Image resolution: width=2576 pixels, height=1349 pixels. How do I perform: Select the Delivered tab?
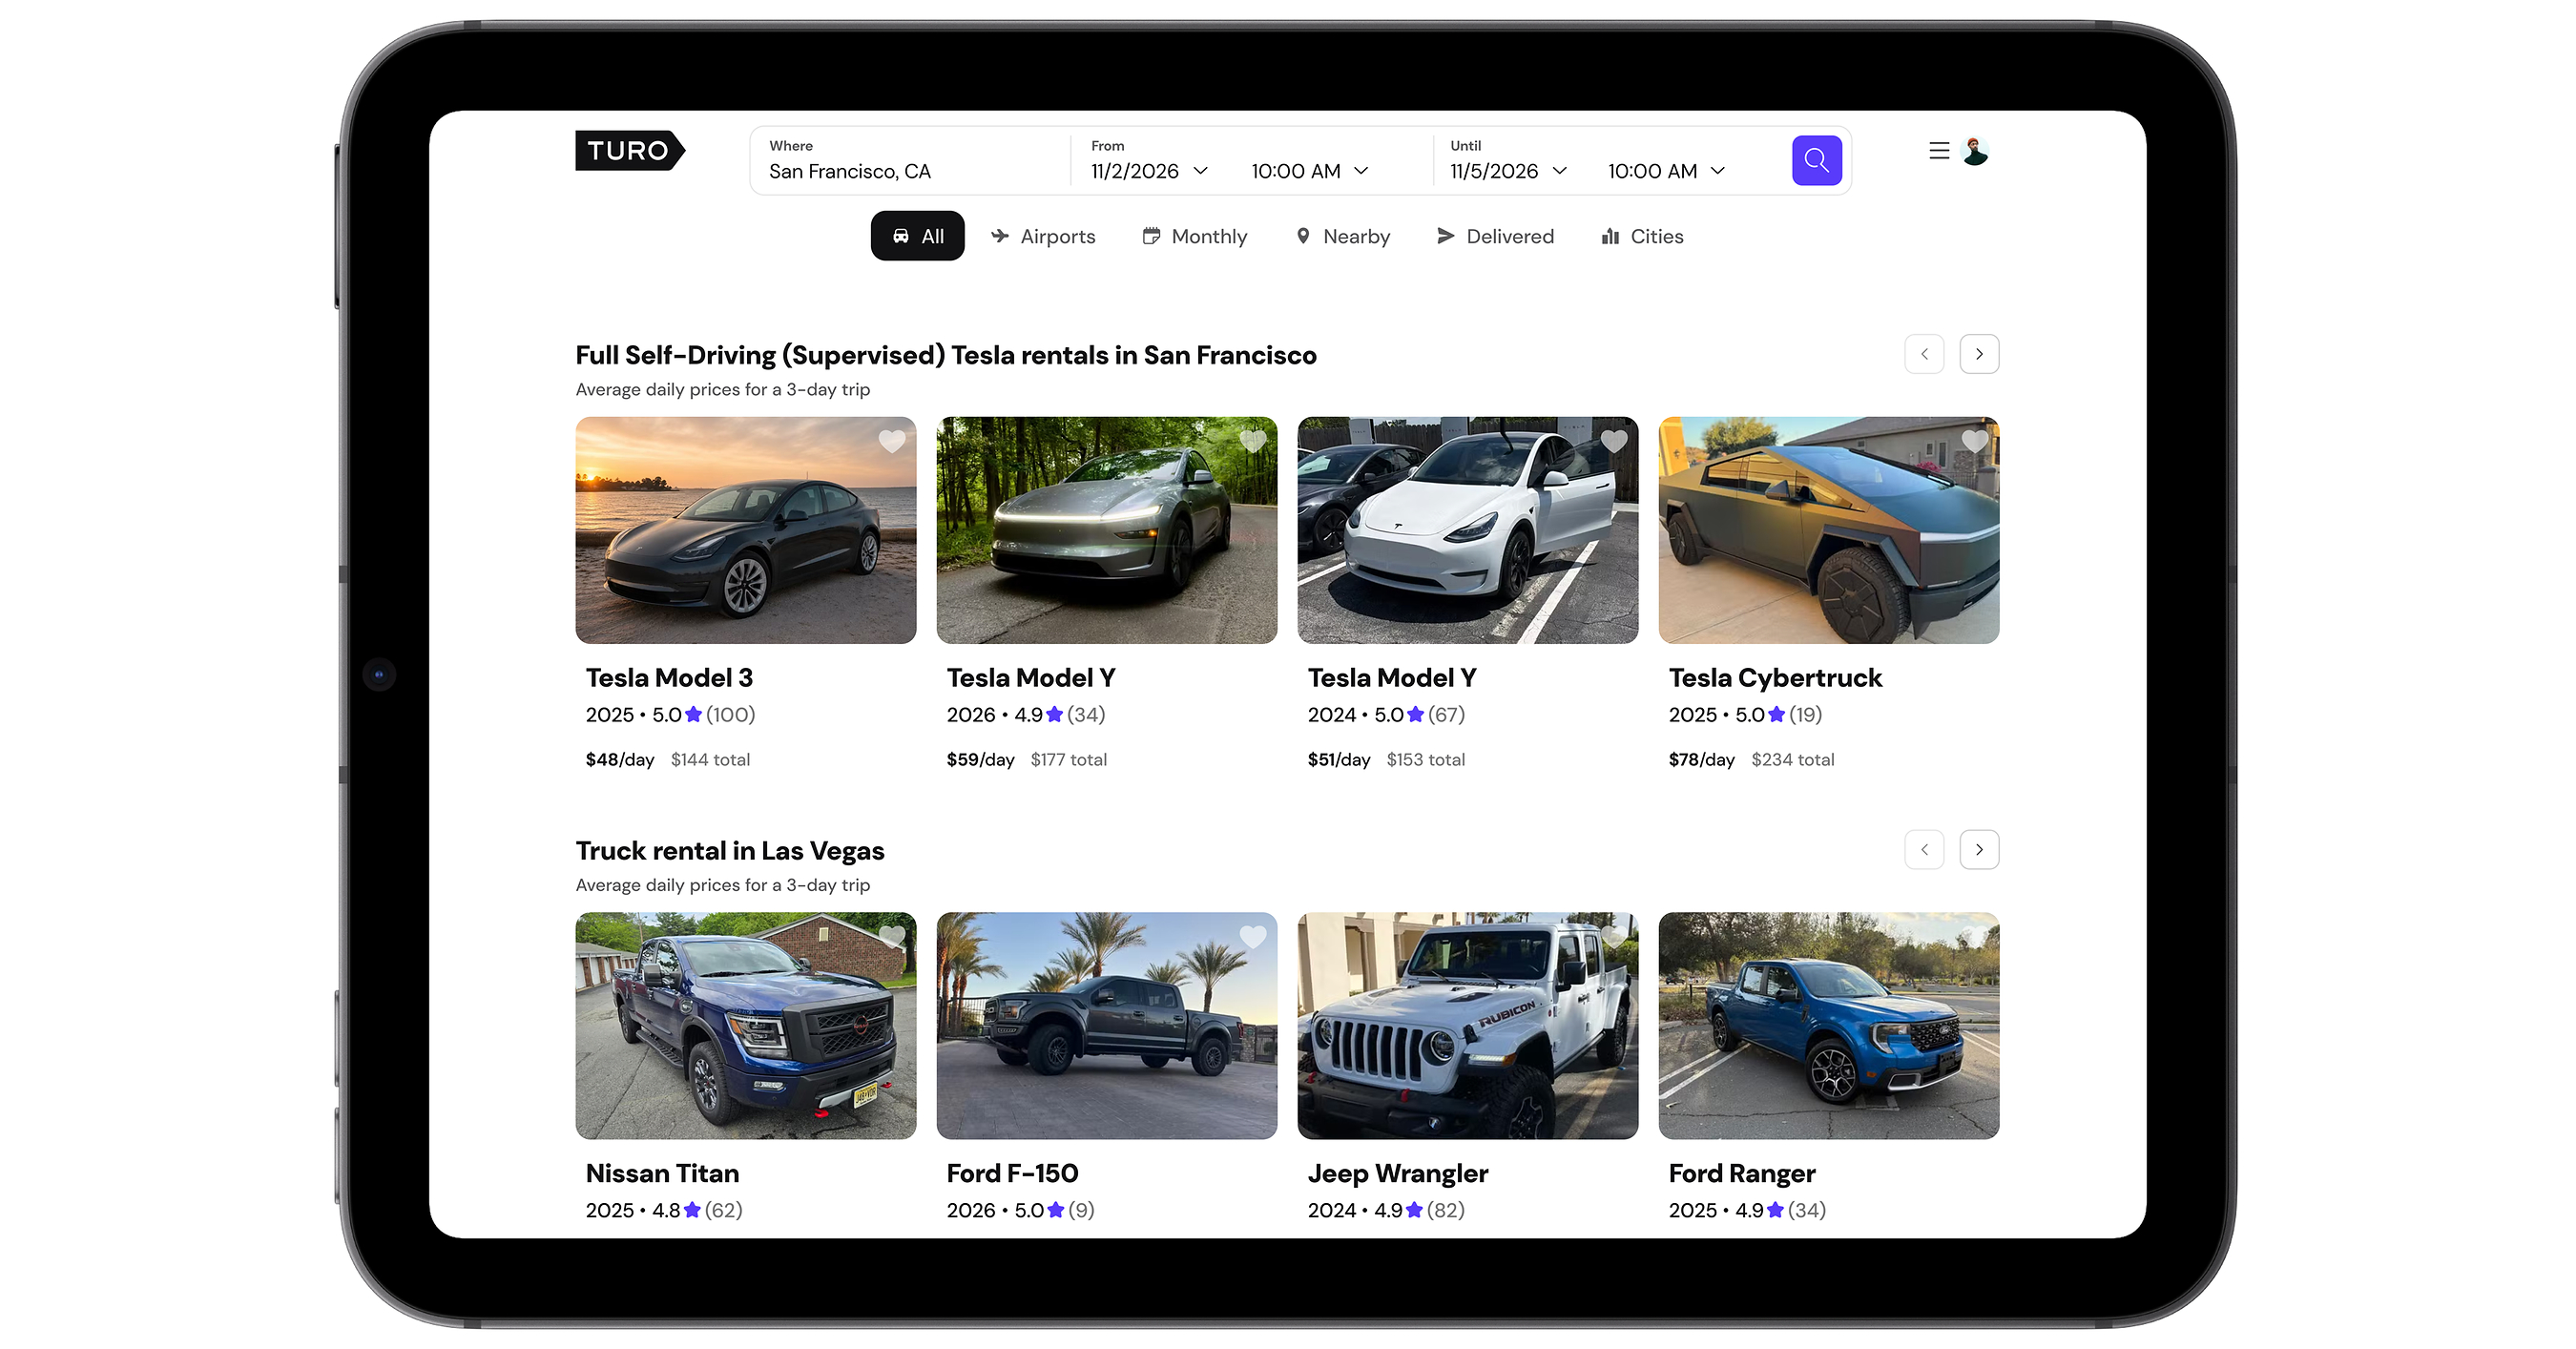click(1495, 236)
